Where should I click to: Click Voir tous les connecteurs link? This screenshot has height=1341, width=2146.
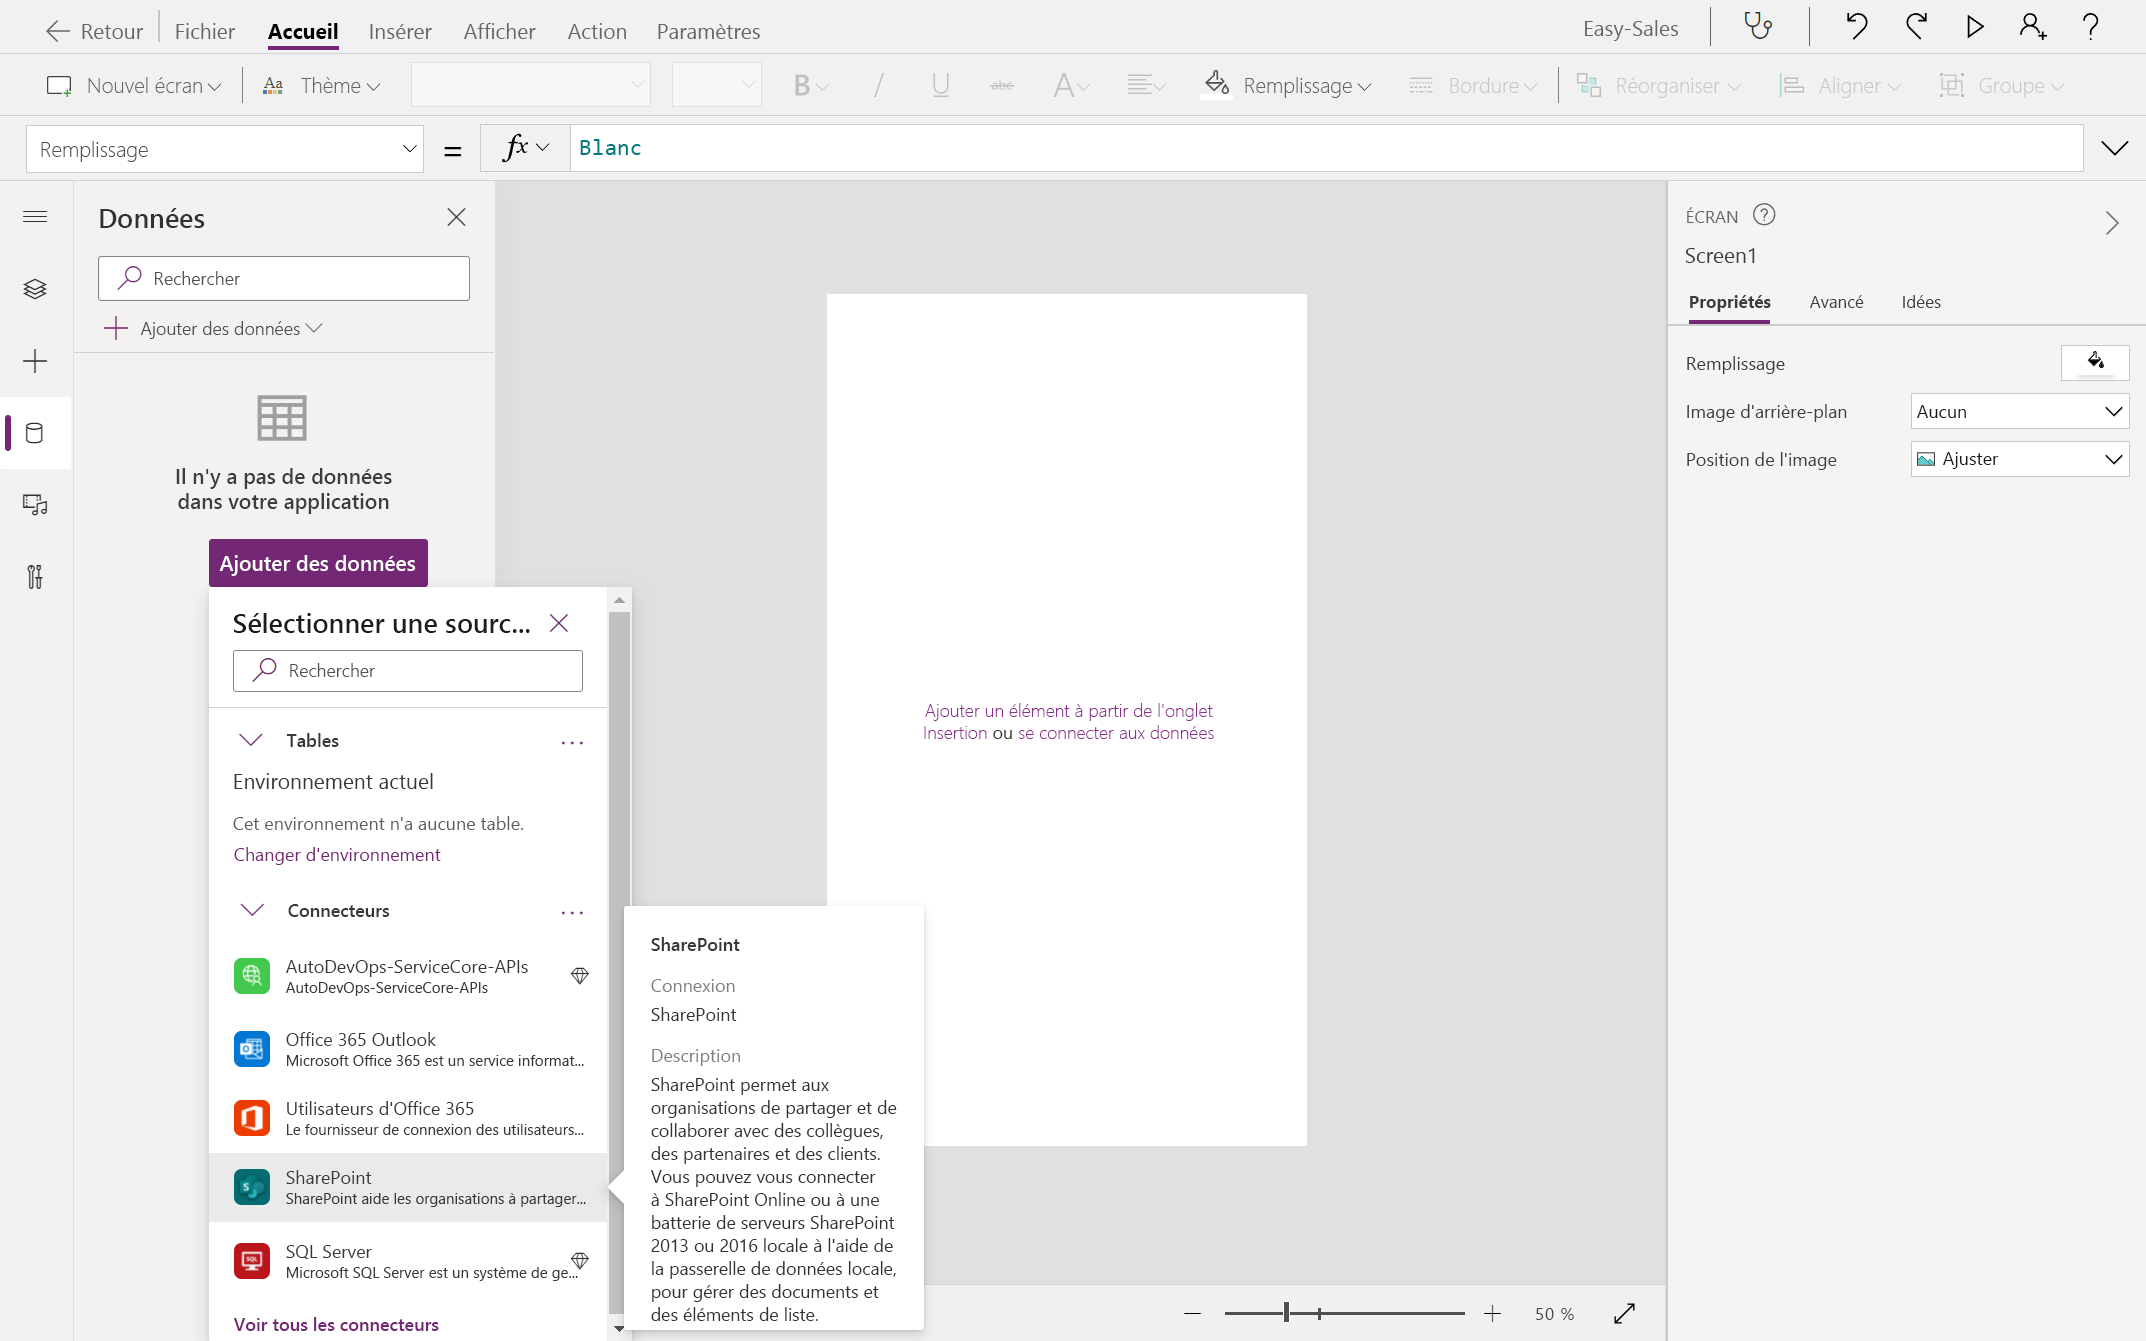point(336,1325)
